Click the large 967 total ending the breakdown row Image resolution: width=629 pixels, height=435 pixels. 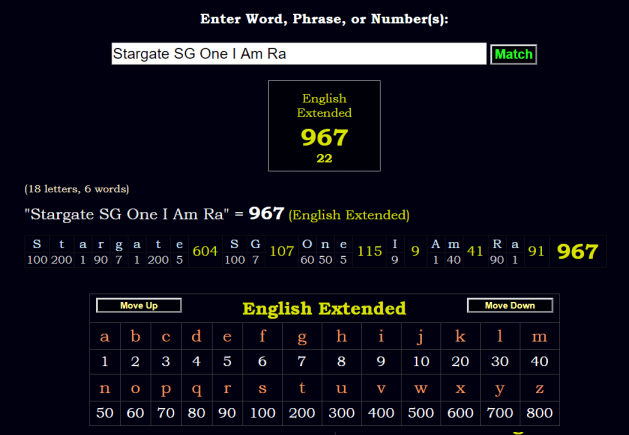578,252
